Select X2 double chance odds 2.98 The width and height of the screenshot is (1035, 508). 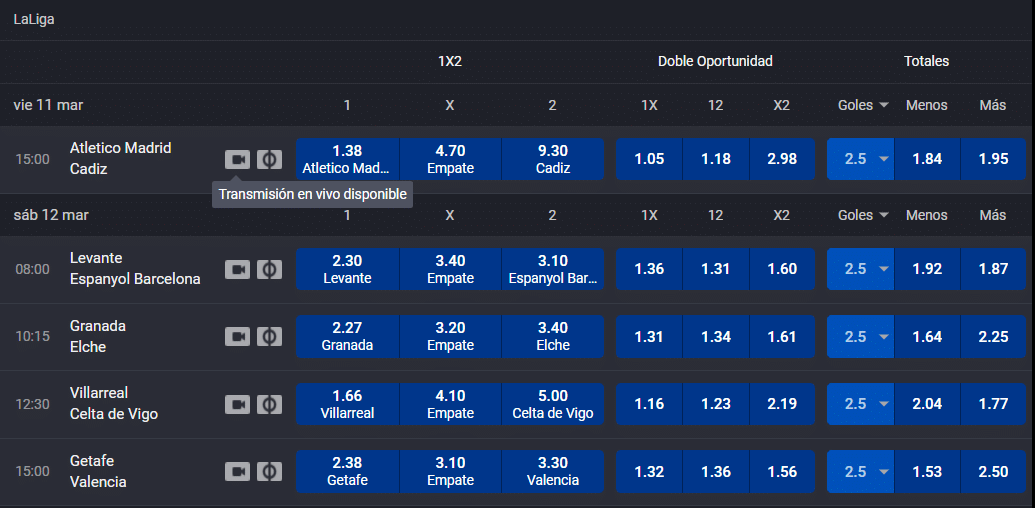point(782,159)
